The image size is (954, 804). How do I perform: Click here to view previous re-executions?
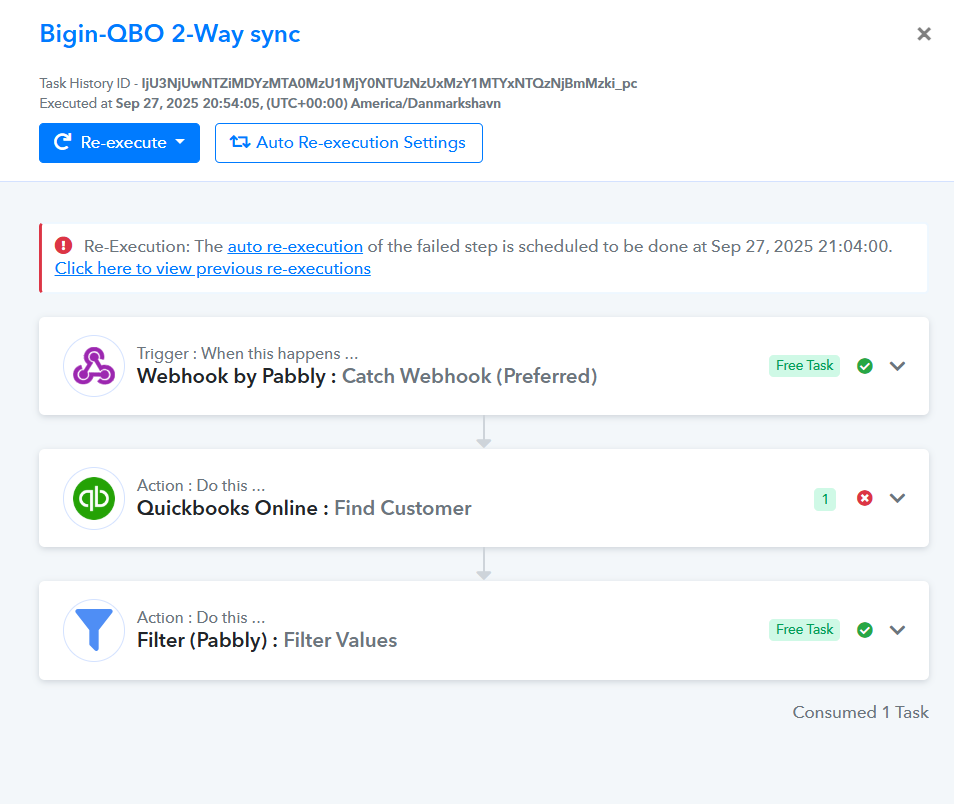click(x=212, y=268)
